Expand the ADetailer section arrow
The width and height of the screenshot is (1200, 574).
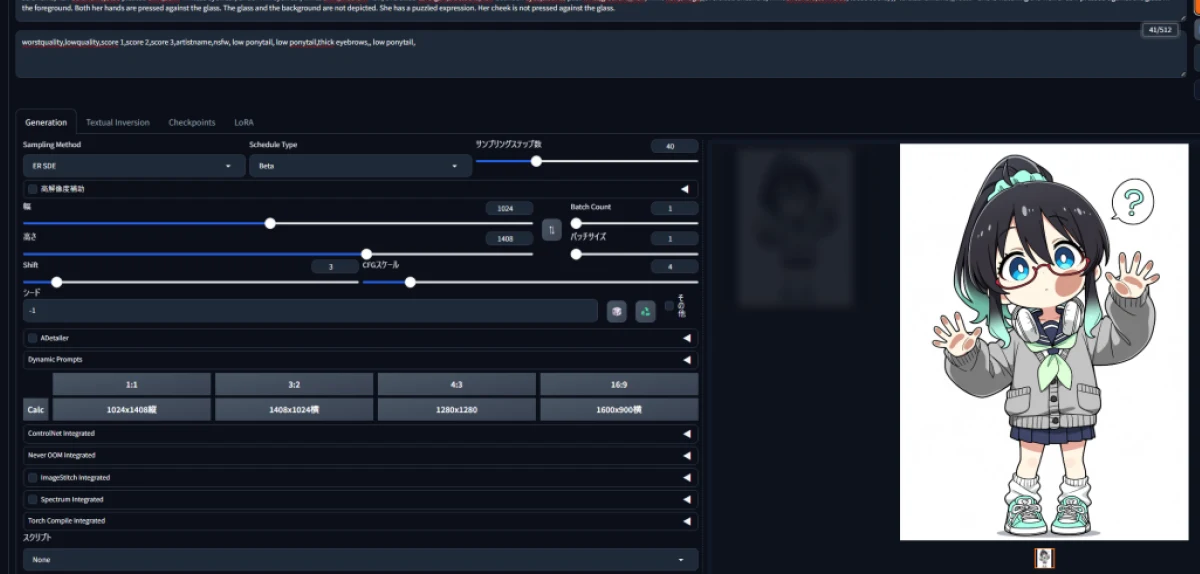pyautogui.click(x=686, y=338)
